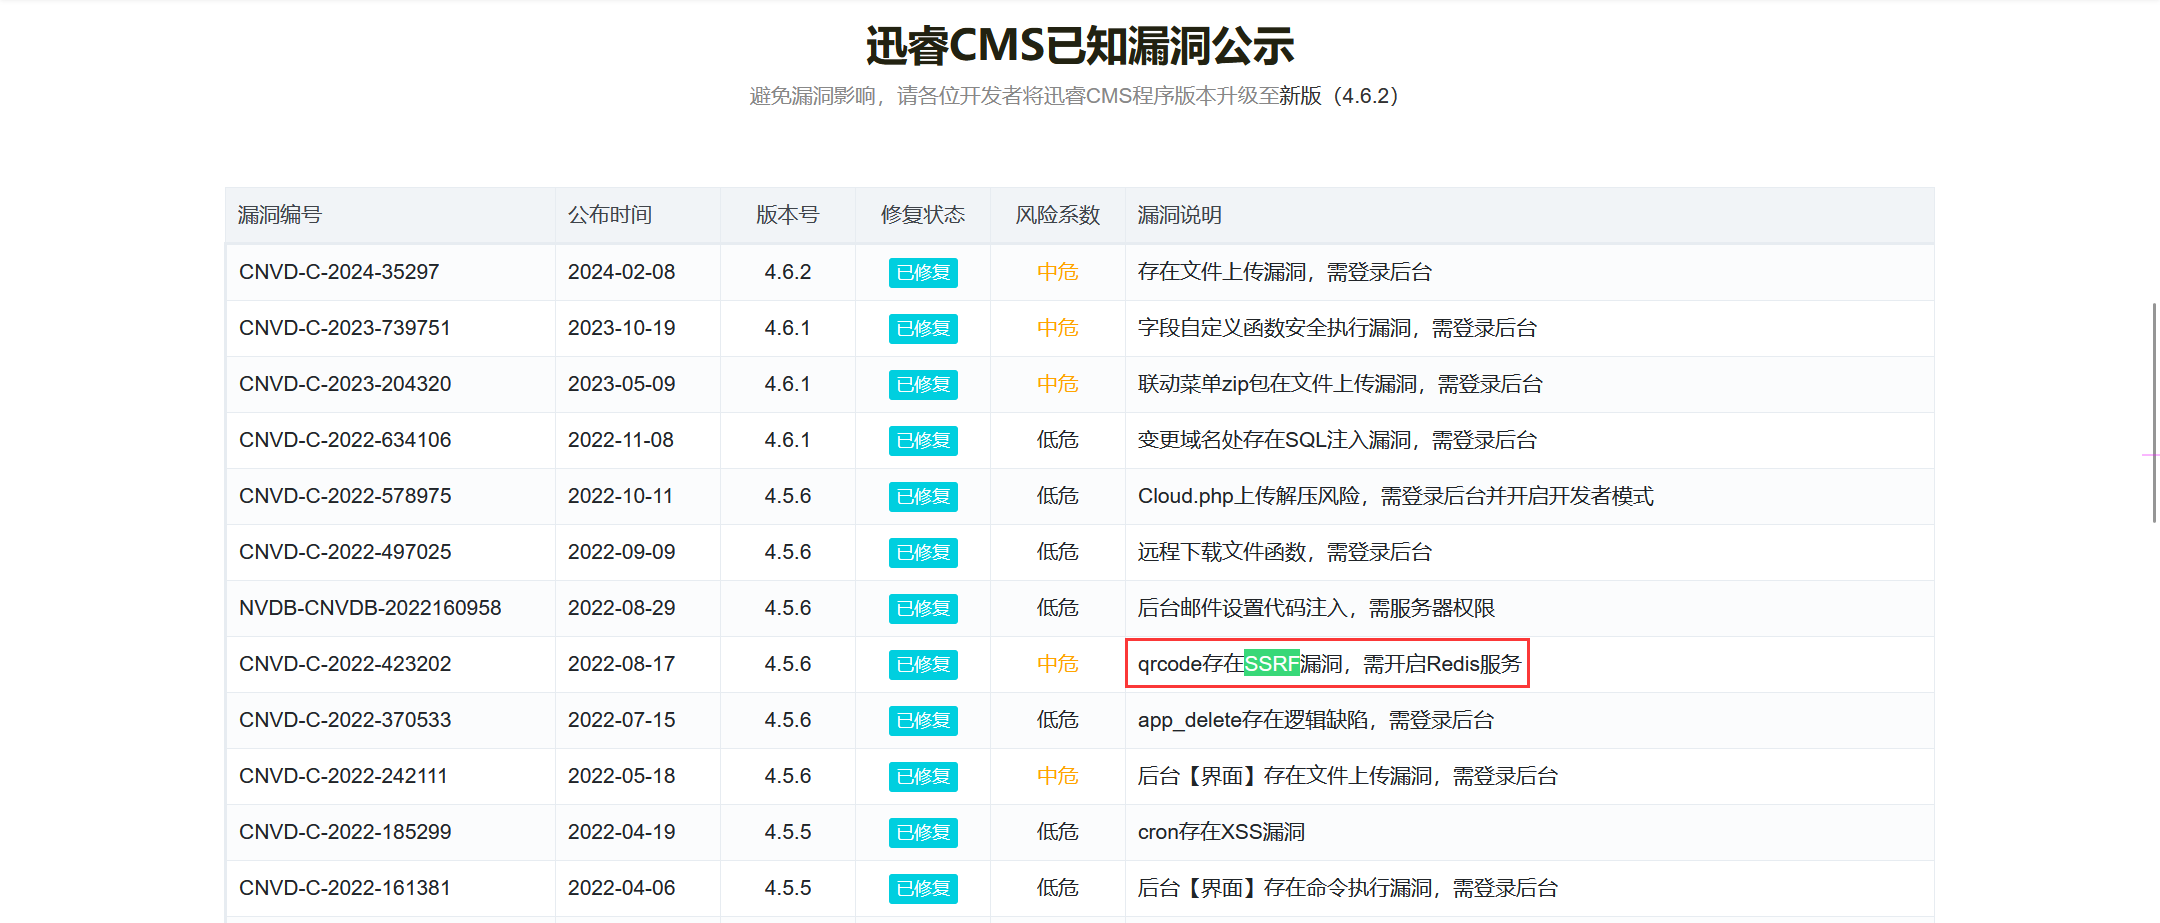Click the 版本号 column header
This screenshot has width=2160, height=923.
click(x=788, y=215)
